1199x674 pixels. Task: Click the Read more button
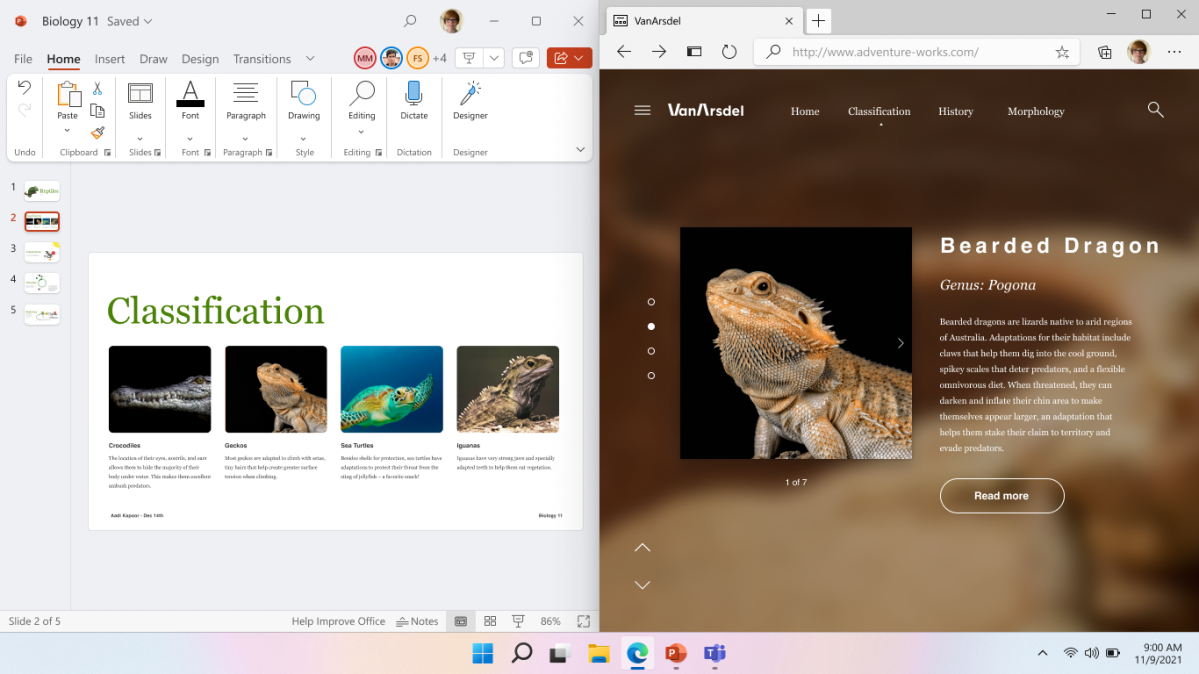(x=1001, y=495)
